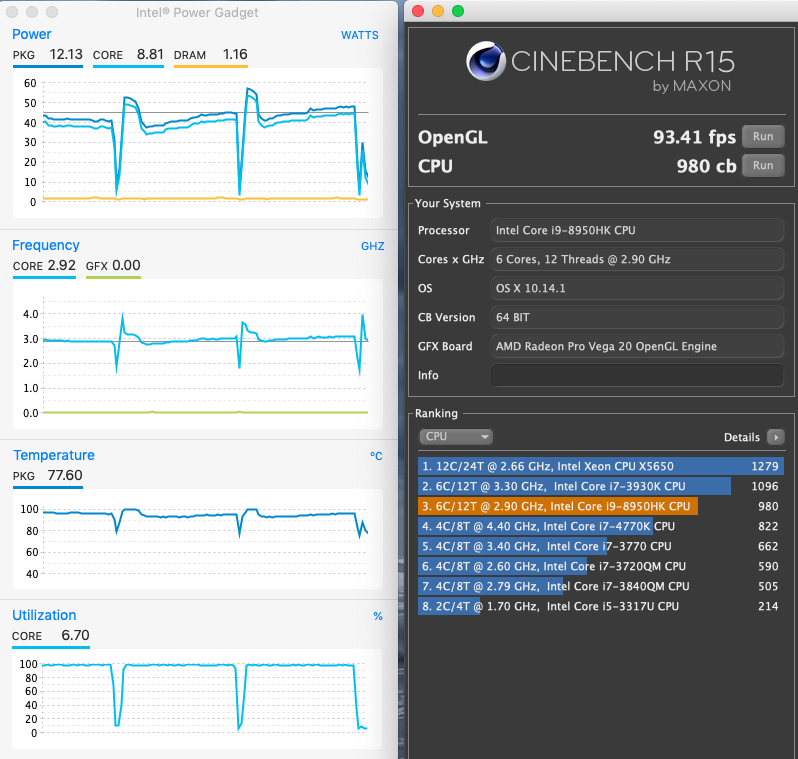
Task: Click the Temperature section heading
Action: coord(54,455)
